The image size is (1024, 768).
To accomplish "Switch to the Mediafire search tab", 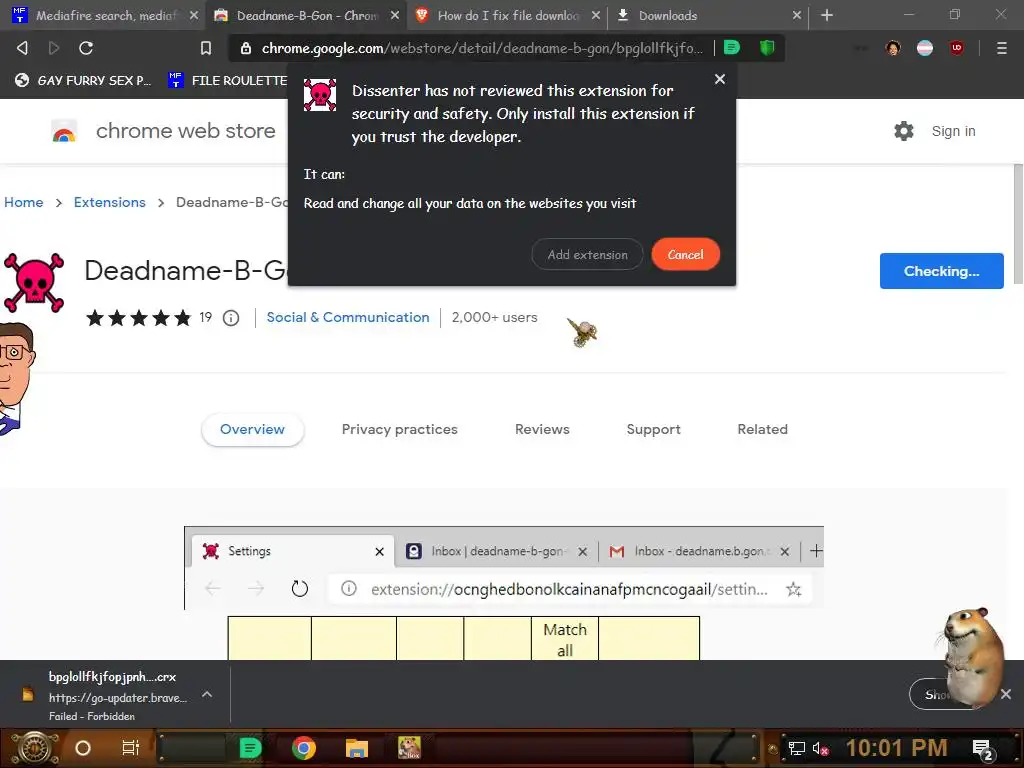I will coord(104,15).
